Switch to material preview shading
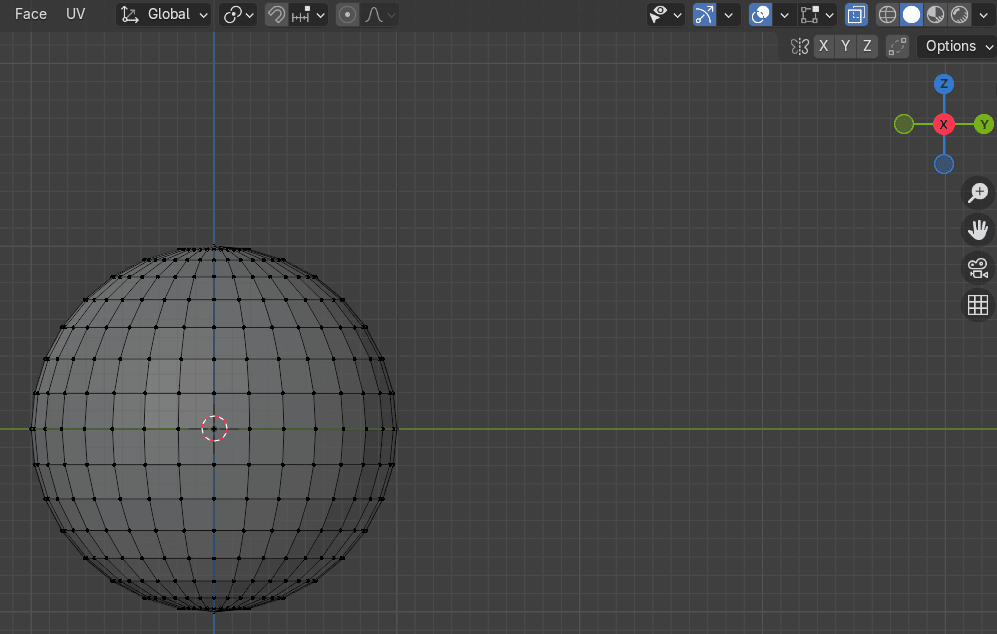Image resolution: width=997 pixels, height=634 pixels. click(935, 14)
